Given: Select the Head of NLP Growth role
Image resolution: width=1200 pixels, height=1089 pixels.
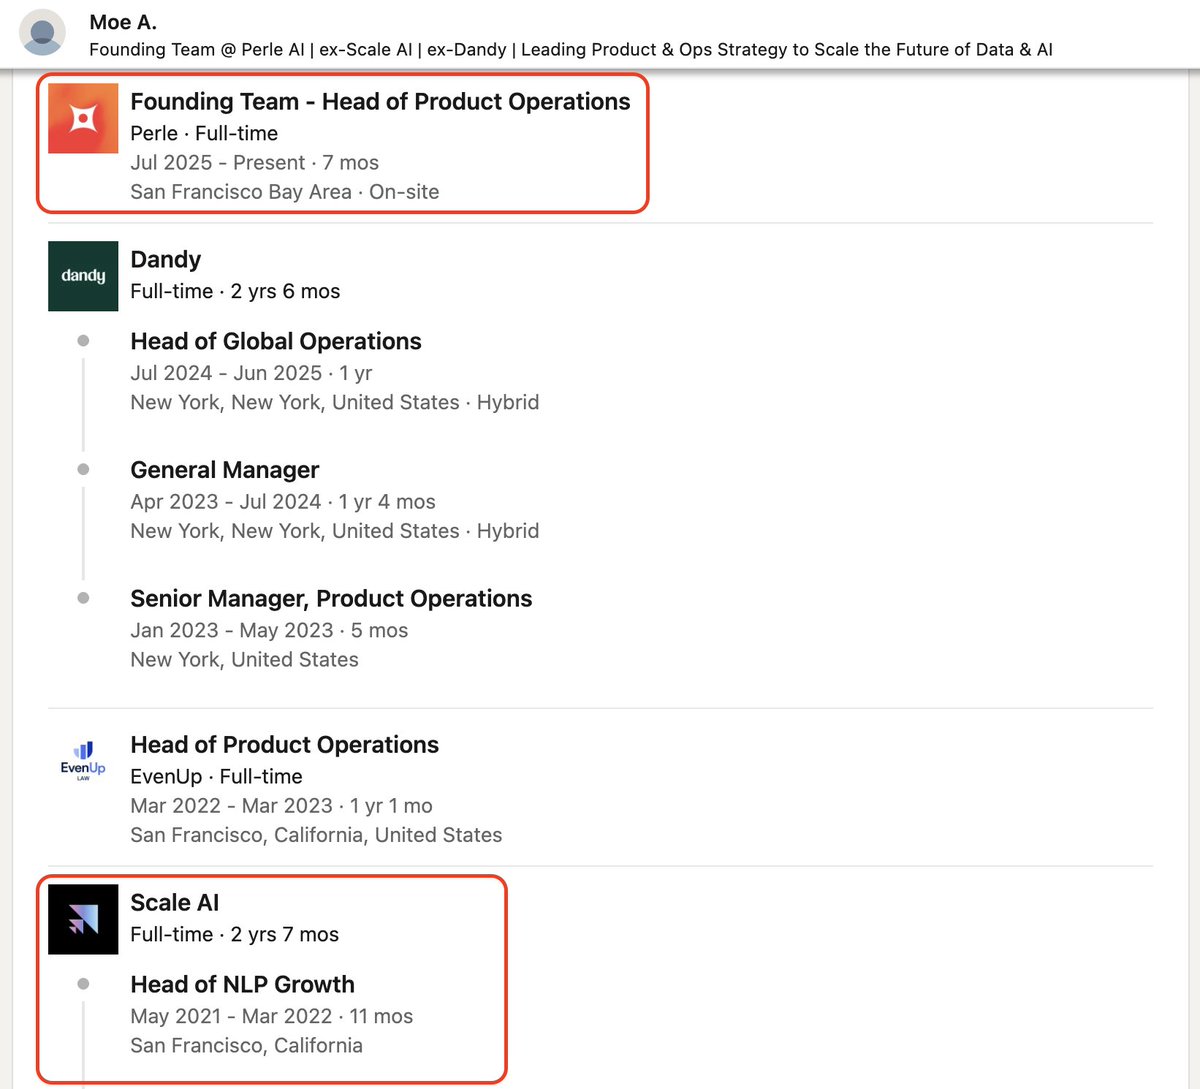Looking at the screenshot, I should pyautogui.click(x=243, y=985).
